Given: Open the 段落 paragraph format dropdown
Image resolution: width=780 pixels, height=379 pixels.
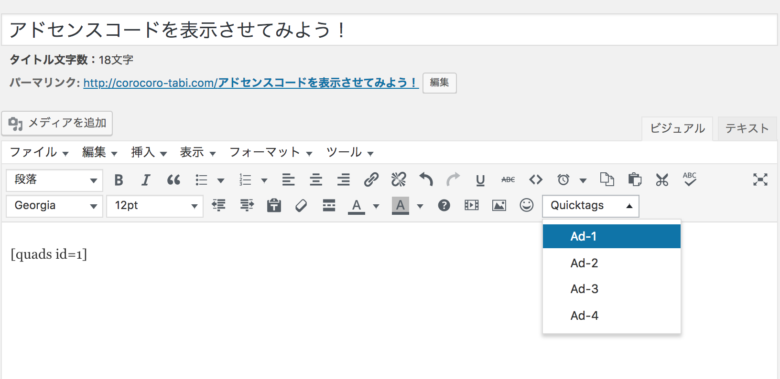Looking at the screenshot, I should pos(54,181).
